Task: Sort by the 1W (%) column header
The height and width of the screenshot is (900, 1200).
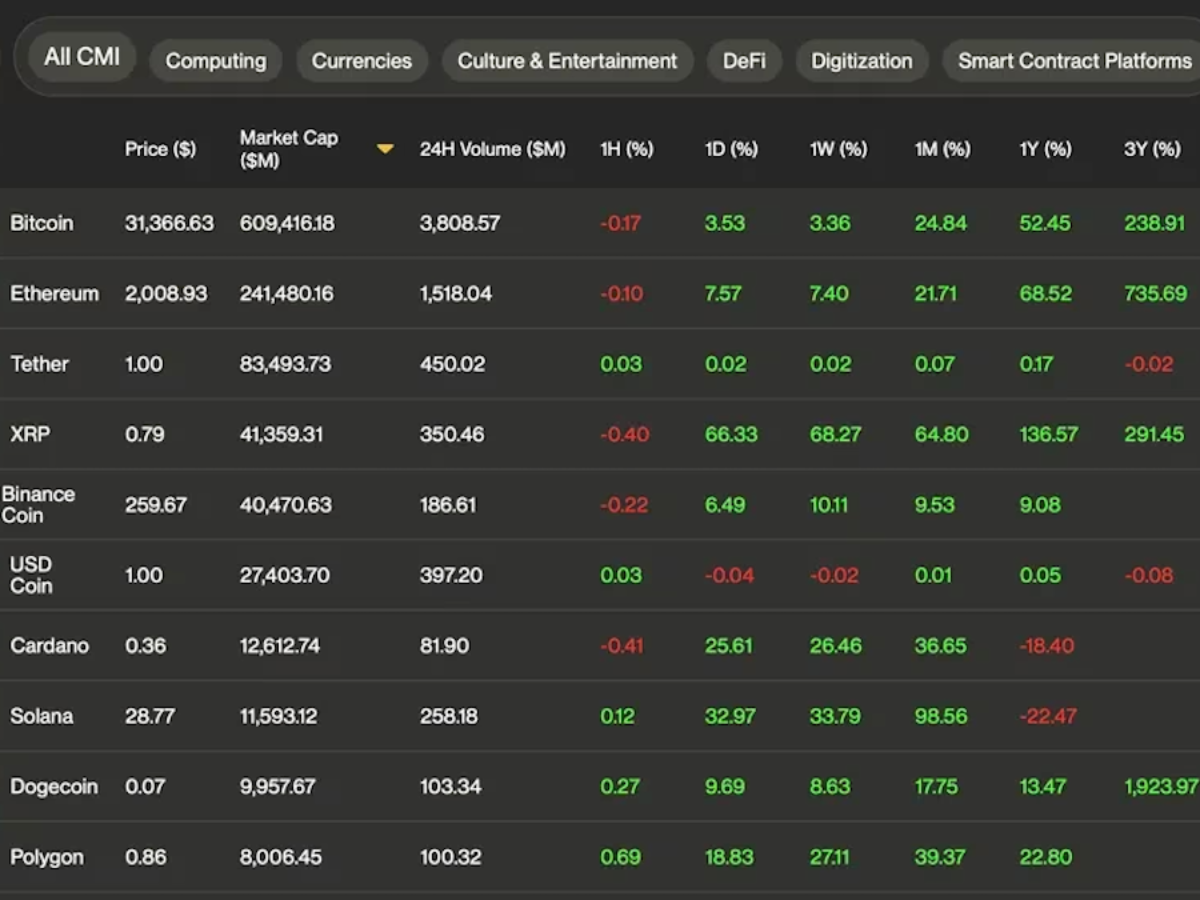Action: [838, 149]
